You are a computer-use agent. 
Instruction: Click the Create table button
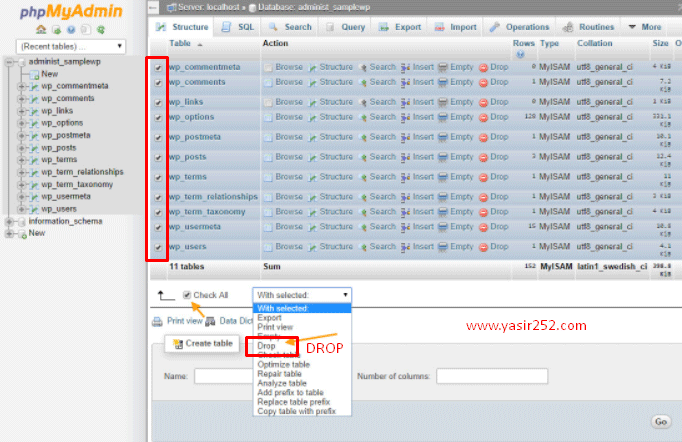pyautogui.click(x=202, y=344)
